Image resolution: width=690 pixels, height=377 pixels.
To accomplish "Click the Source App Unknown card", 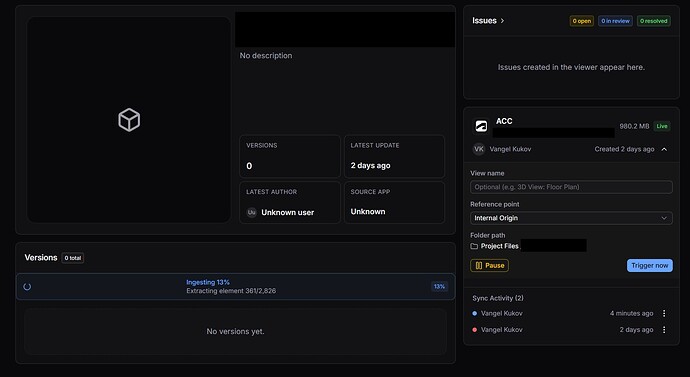I will pyautogui.click(x=394, y=203).
